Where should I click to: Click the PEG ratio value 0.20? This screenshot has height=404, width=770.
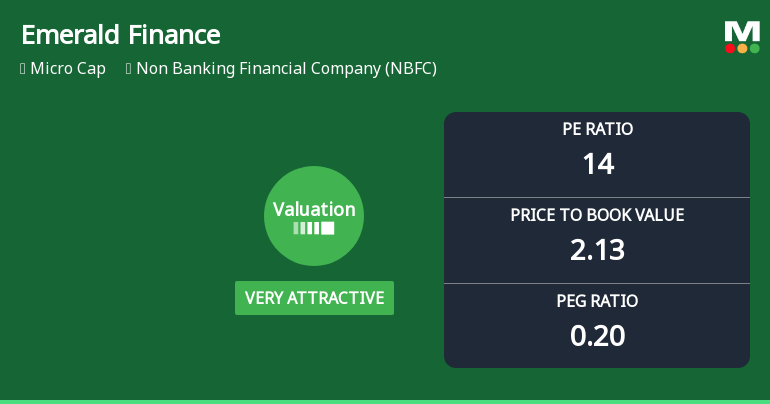coord(597,335)
